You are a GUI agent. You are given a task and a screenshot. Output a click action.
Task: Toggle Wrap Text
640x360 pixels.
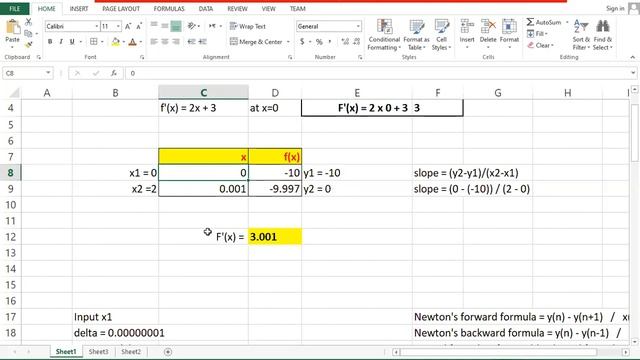tap(247, 26)
